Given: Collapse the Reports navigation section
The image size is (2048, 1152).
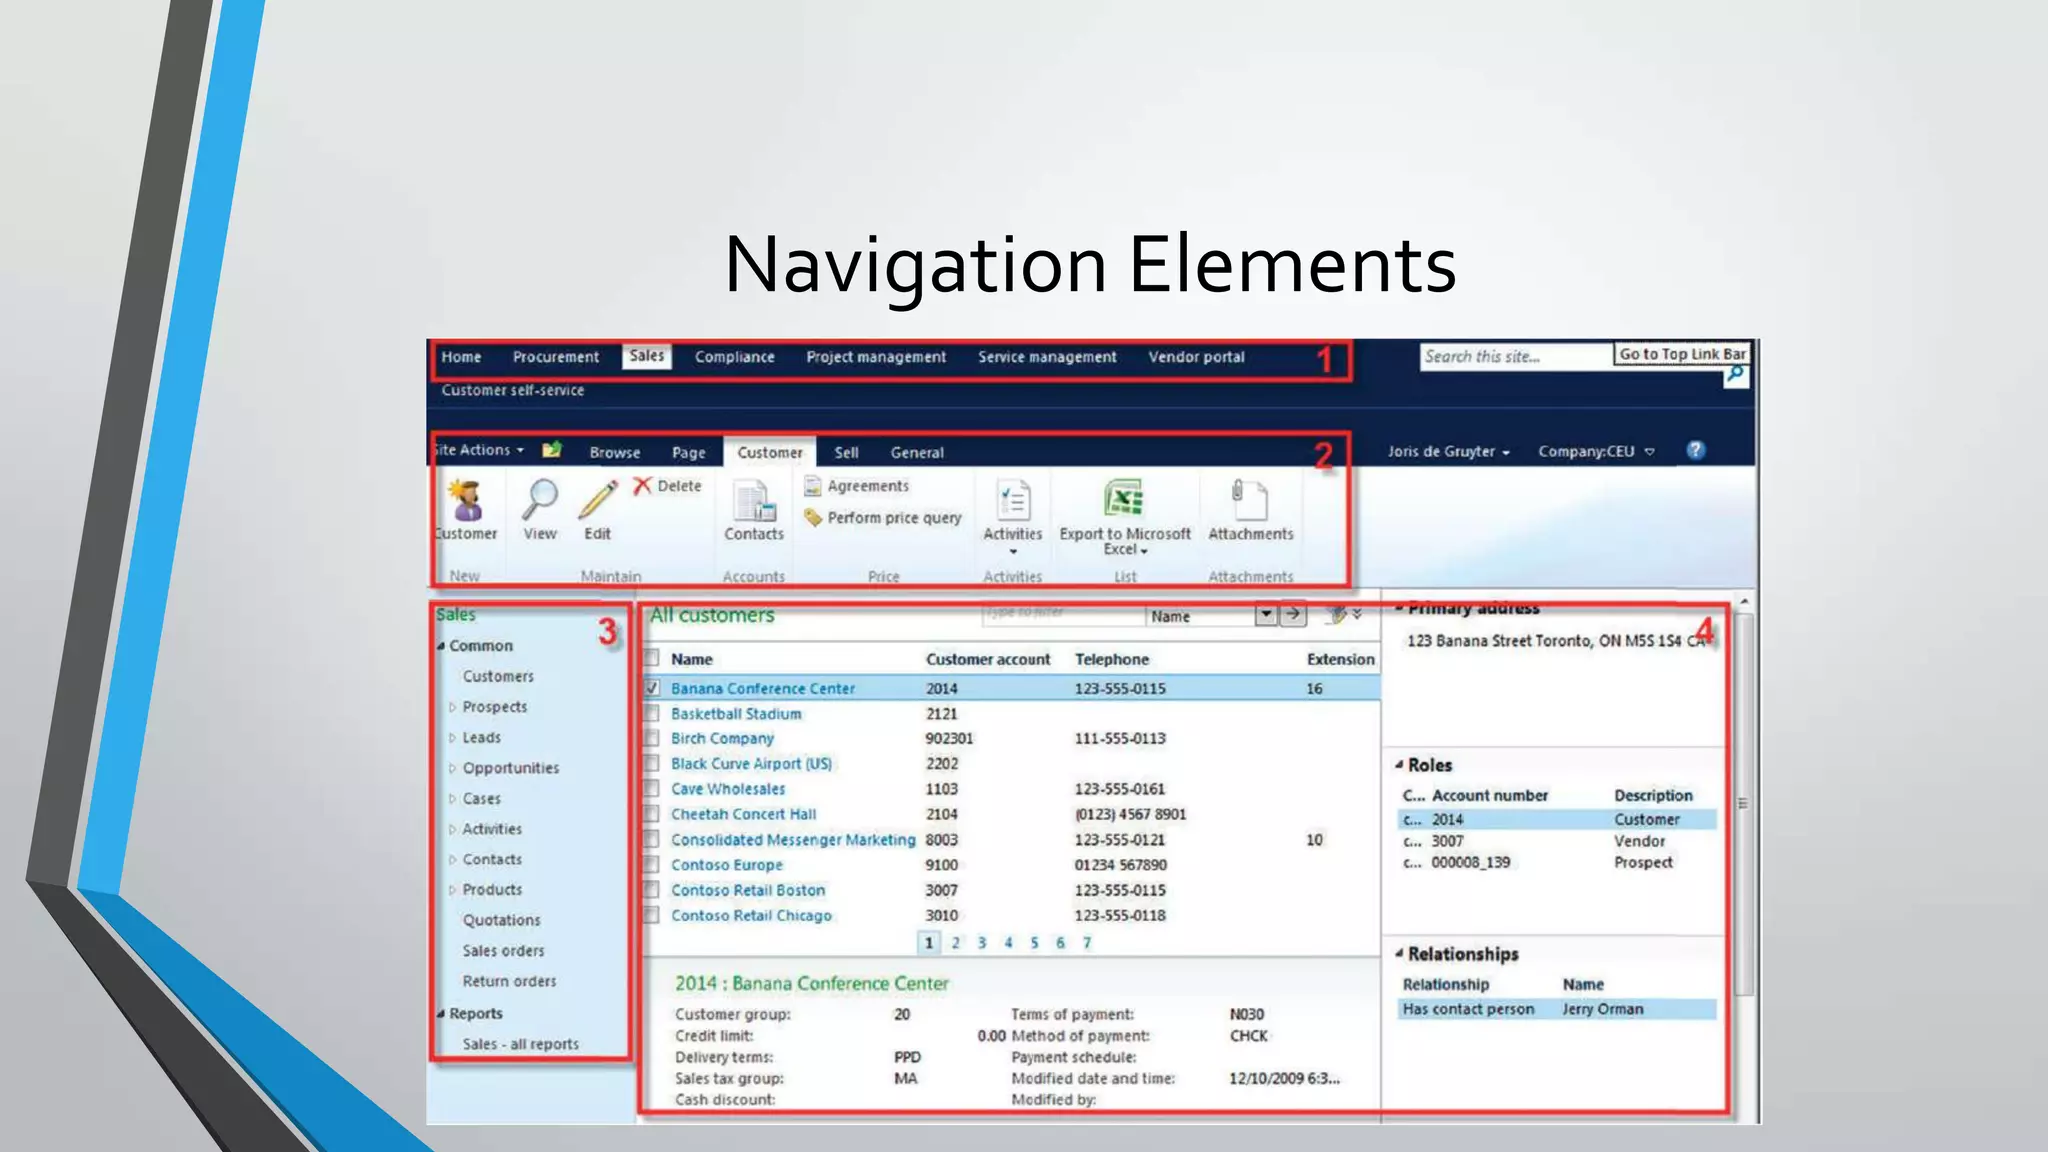Looking at the screenshot, I should pyautogui.click(x=441, y=1013).
